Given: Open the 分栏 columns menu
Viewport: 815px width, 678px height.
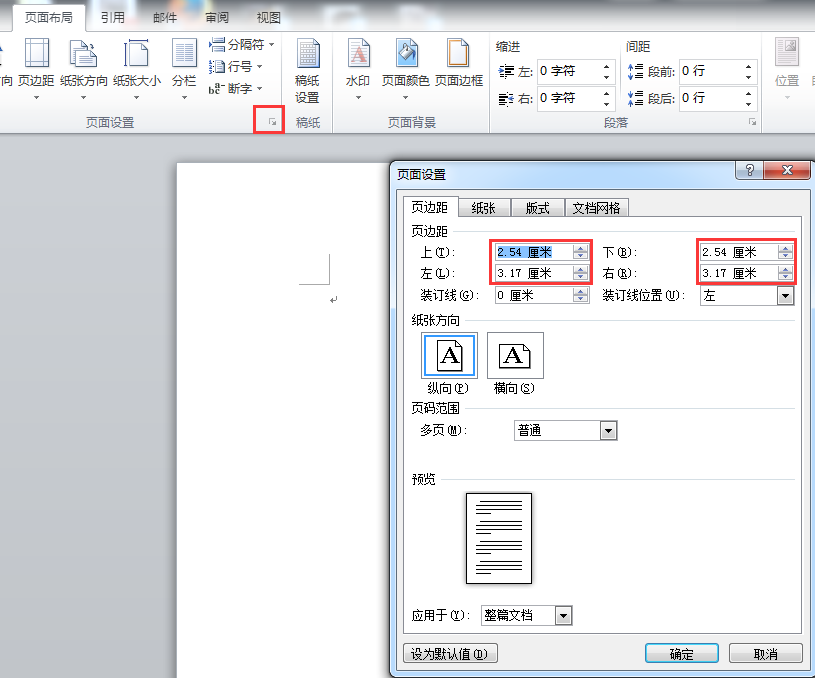Looking at the screenshot, I should coord(184,69).
